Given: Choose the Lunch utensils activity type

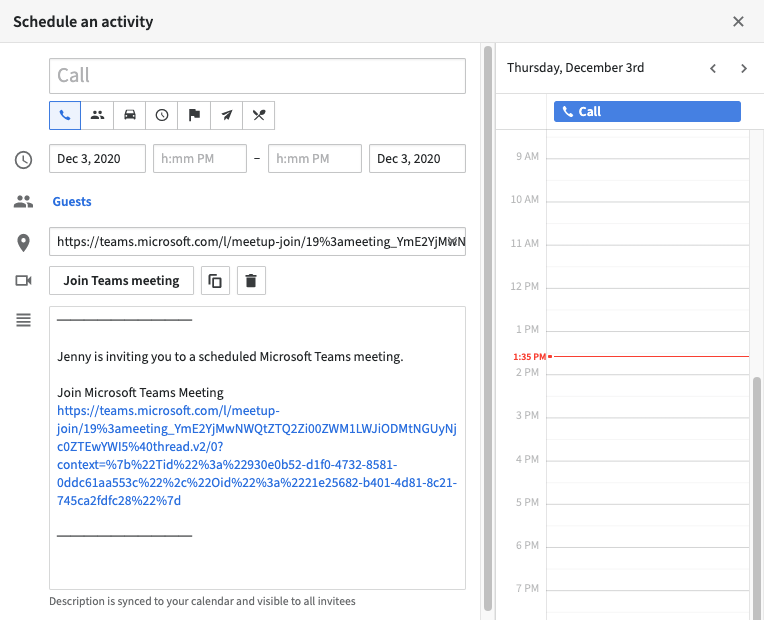Looking at the screenshot, I should [x=259, y=116].
